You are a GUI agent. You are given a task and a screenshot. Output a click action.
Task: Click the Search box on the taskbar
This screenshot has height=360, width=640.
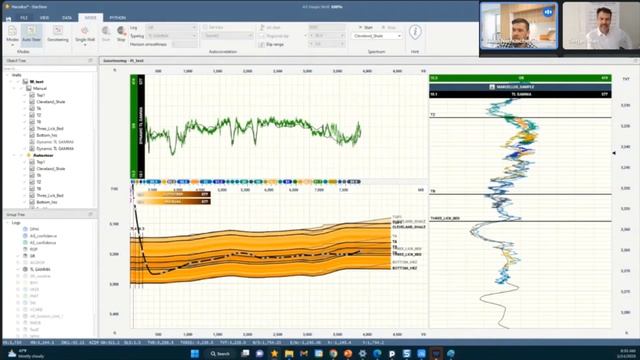click(220, 353)
